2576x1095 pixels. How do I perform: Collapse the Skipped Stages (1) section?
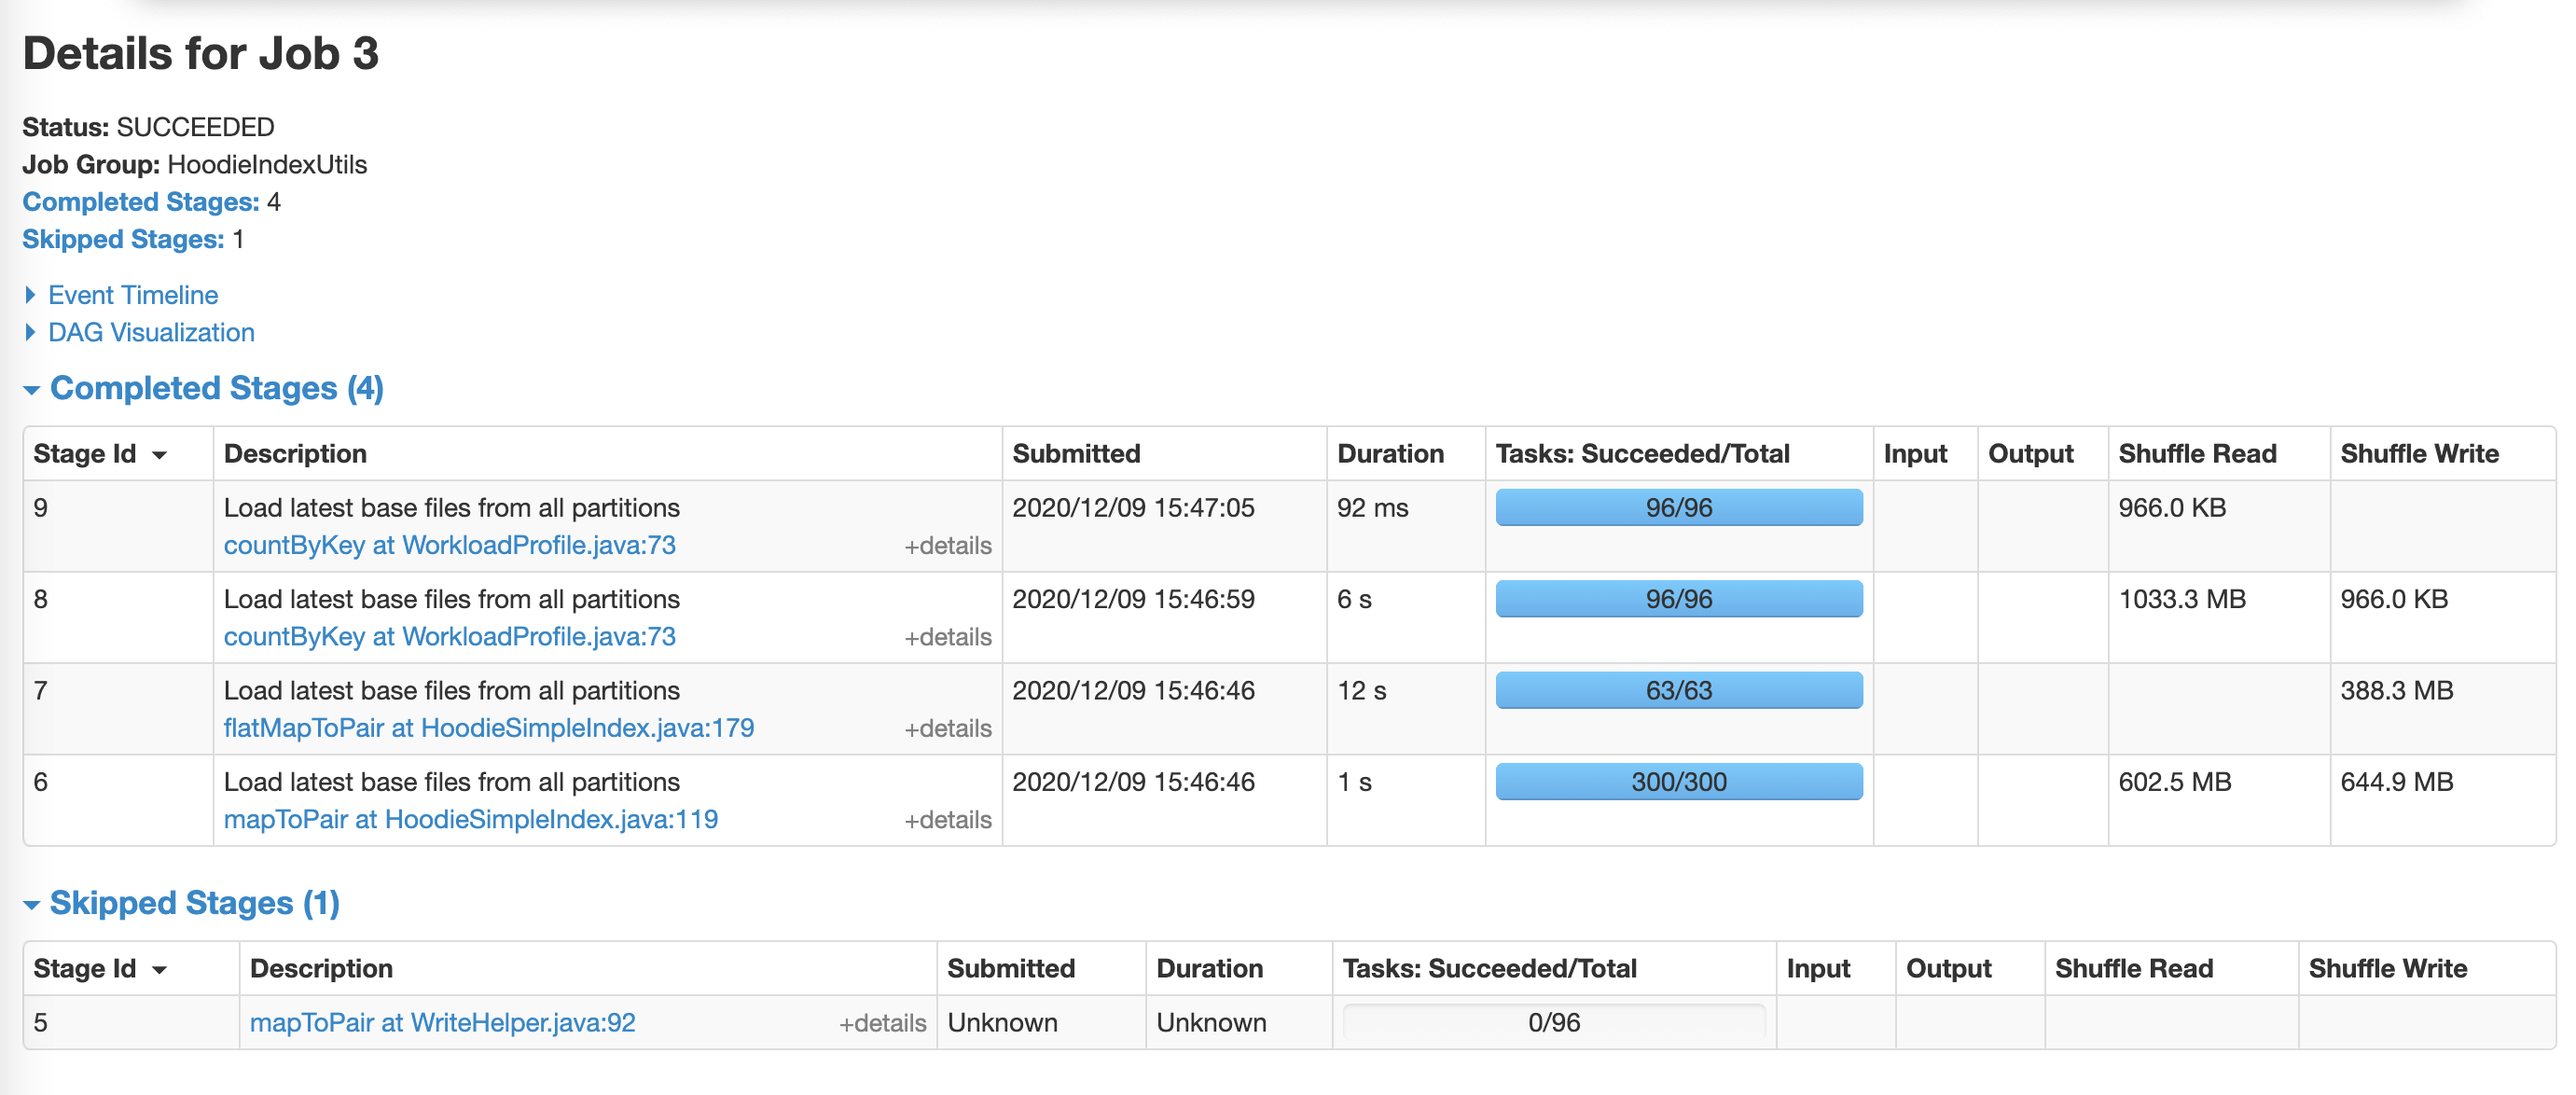point(194,903)
